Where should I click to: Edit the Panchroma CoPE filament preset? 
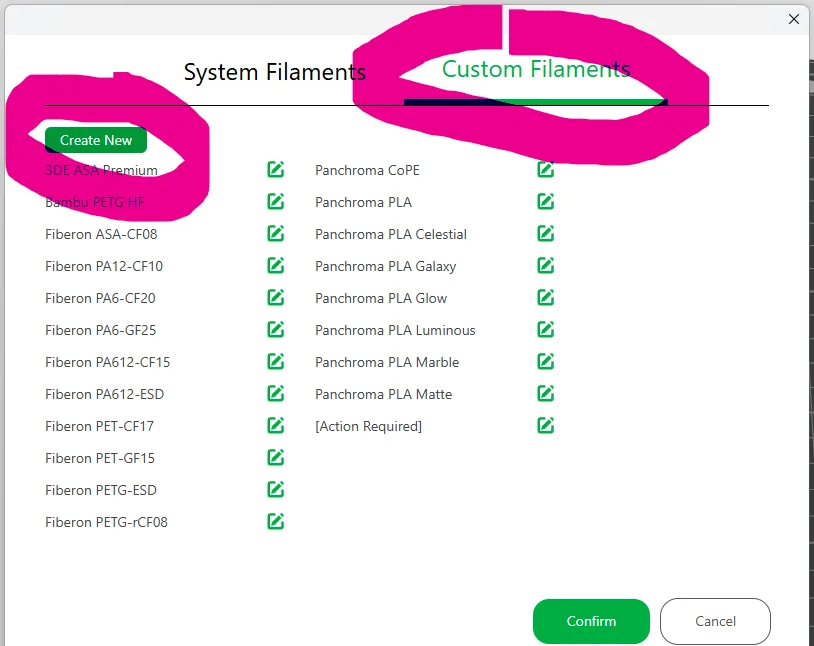coord(546,169)
